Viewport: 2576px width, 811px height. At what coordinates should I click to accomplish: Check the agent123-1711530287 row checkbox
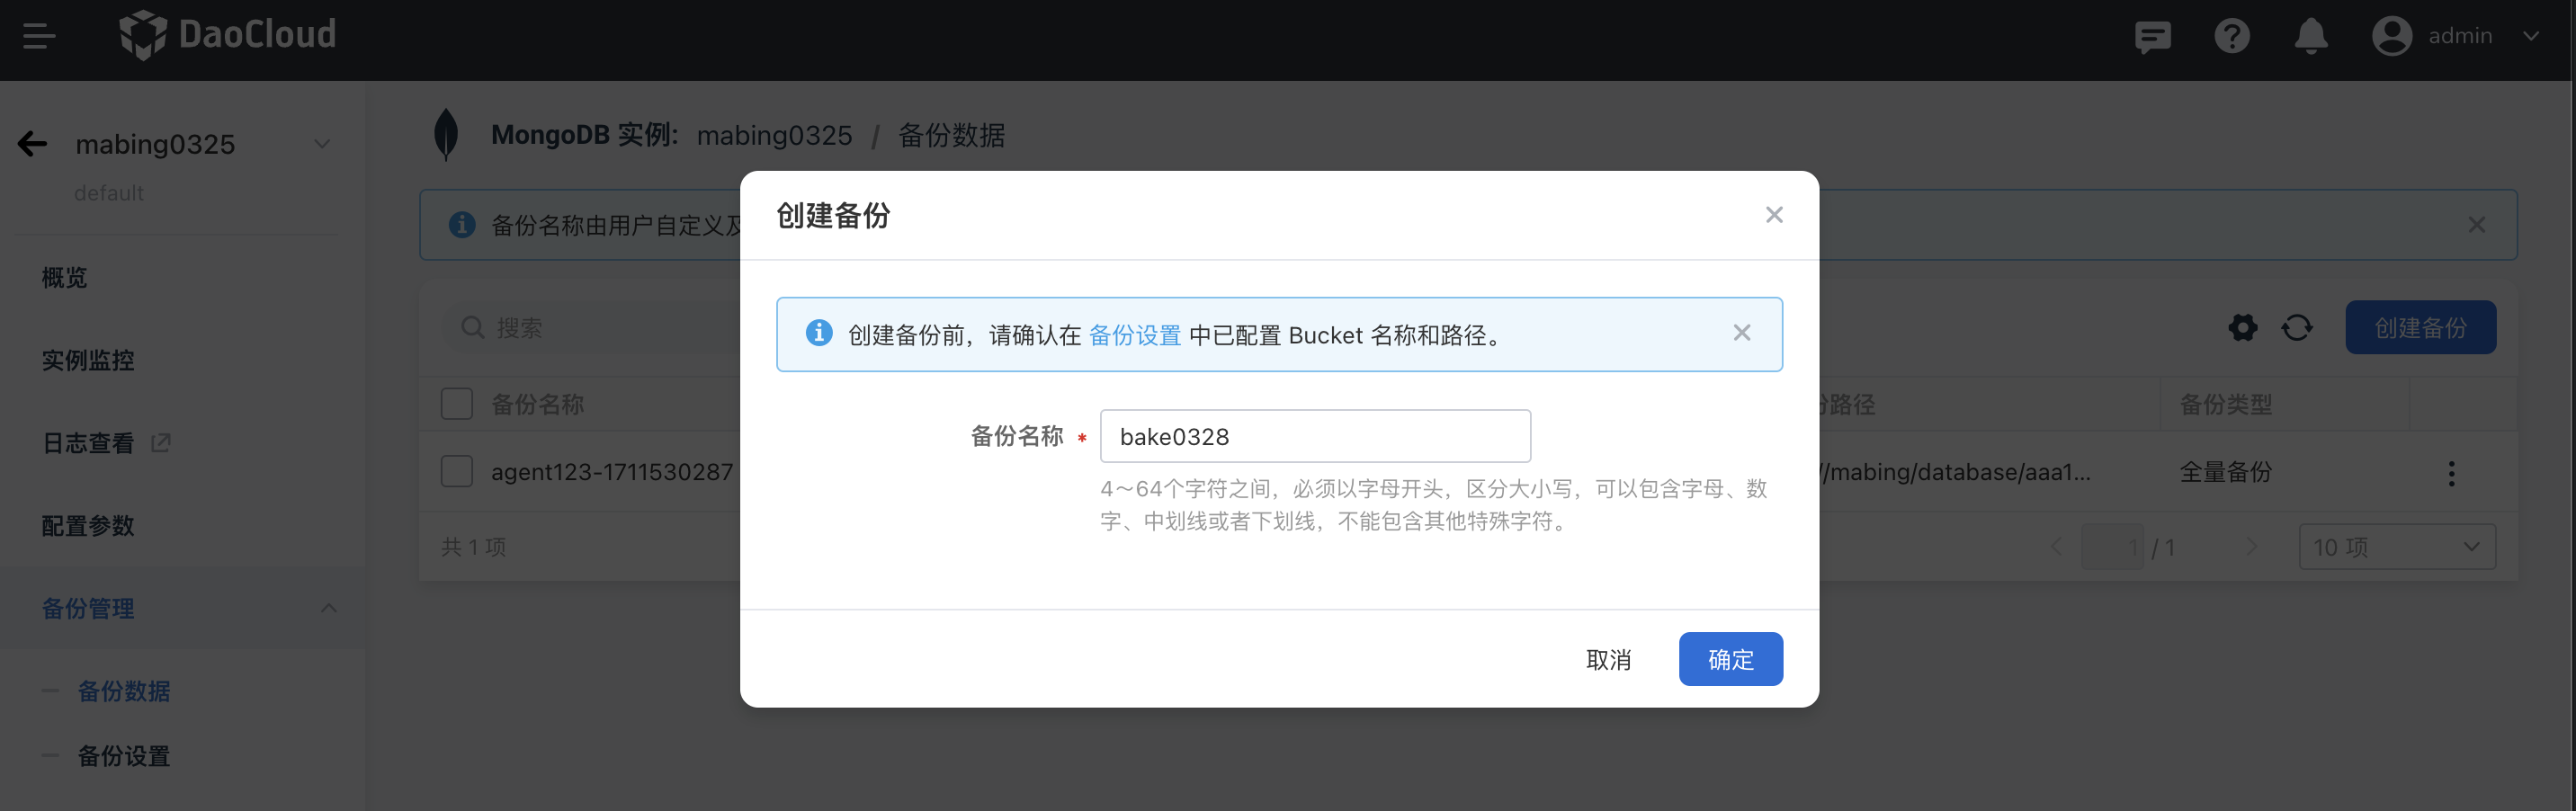457,471
